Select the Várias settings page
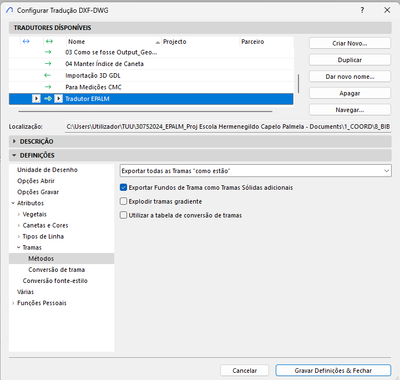This screenshot has height=380, width=400. (x=25, y=292)
